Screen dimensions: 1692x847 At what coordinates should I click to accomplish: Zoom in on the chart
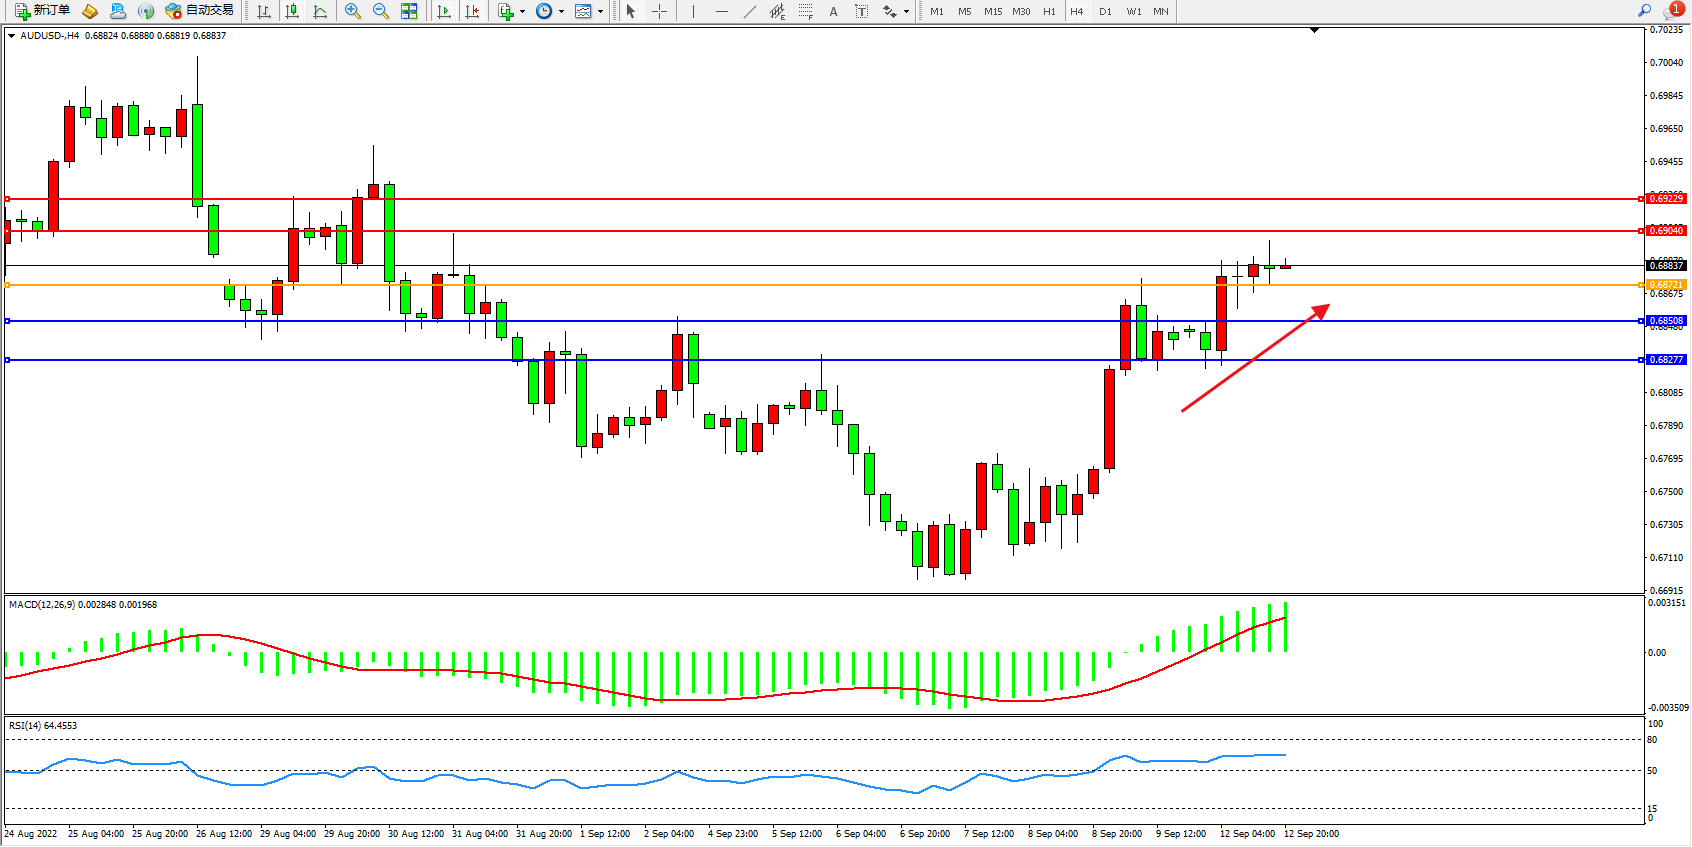[353, 11]
